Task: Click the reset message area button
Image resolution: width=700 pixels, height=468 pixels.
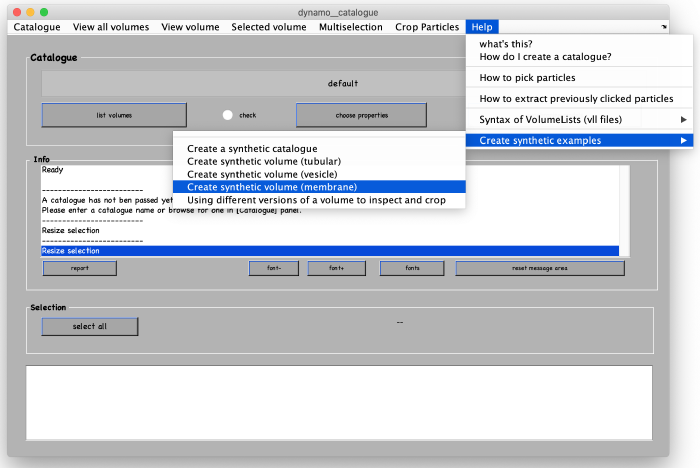Action: 540,268
